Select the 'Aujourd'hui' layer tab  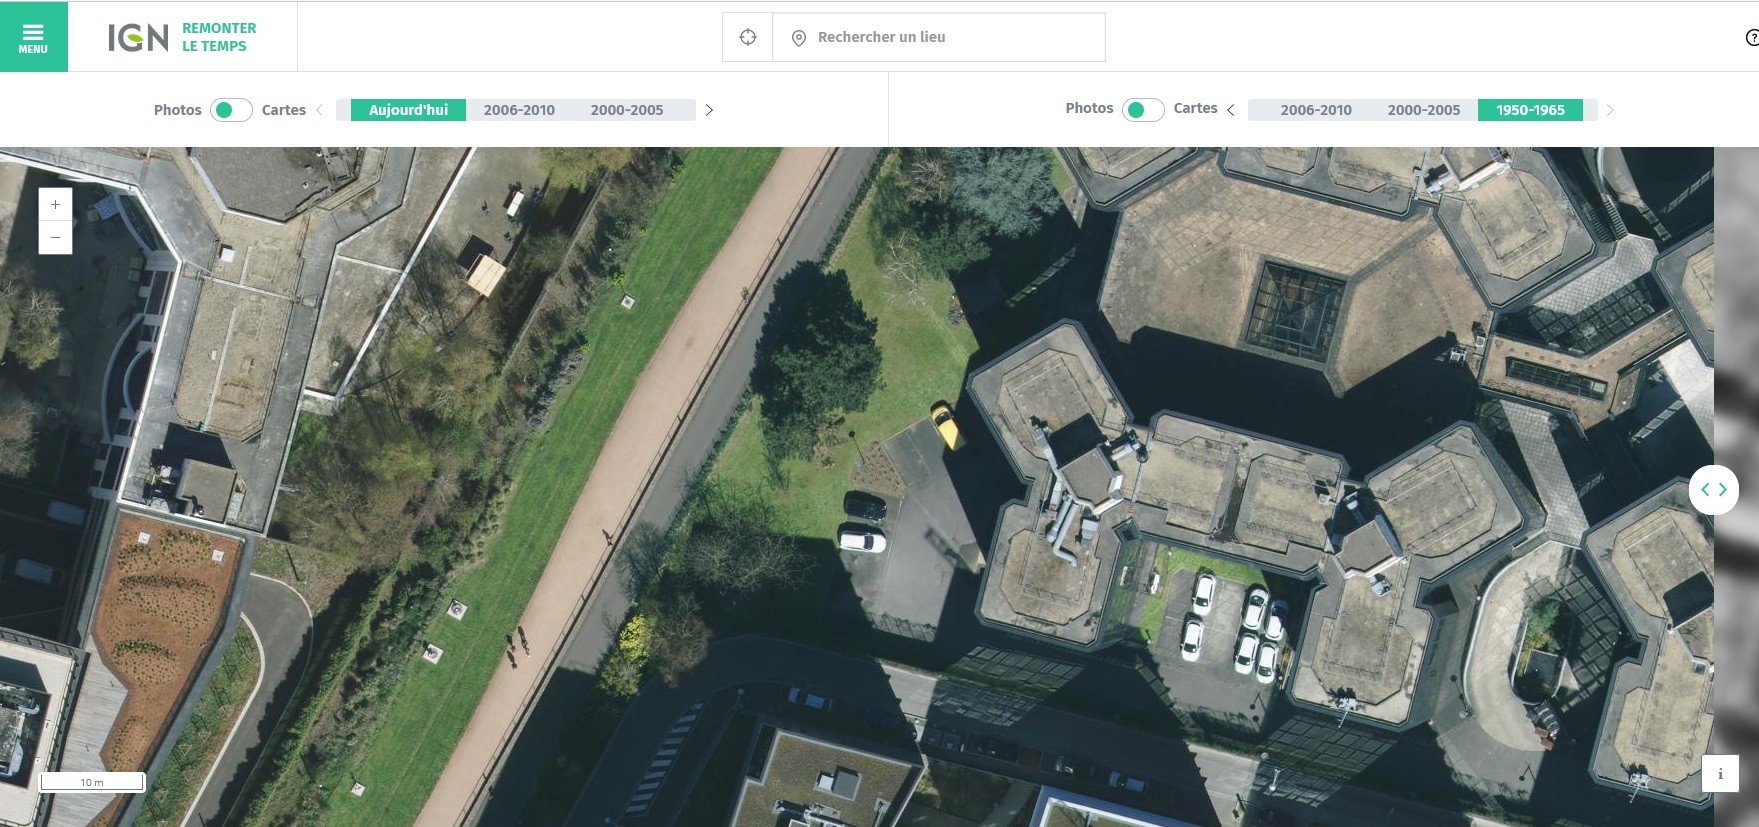point(408,110)
